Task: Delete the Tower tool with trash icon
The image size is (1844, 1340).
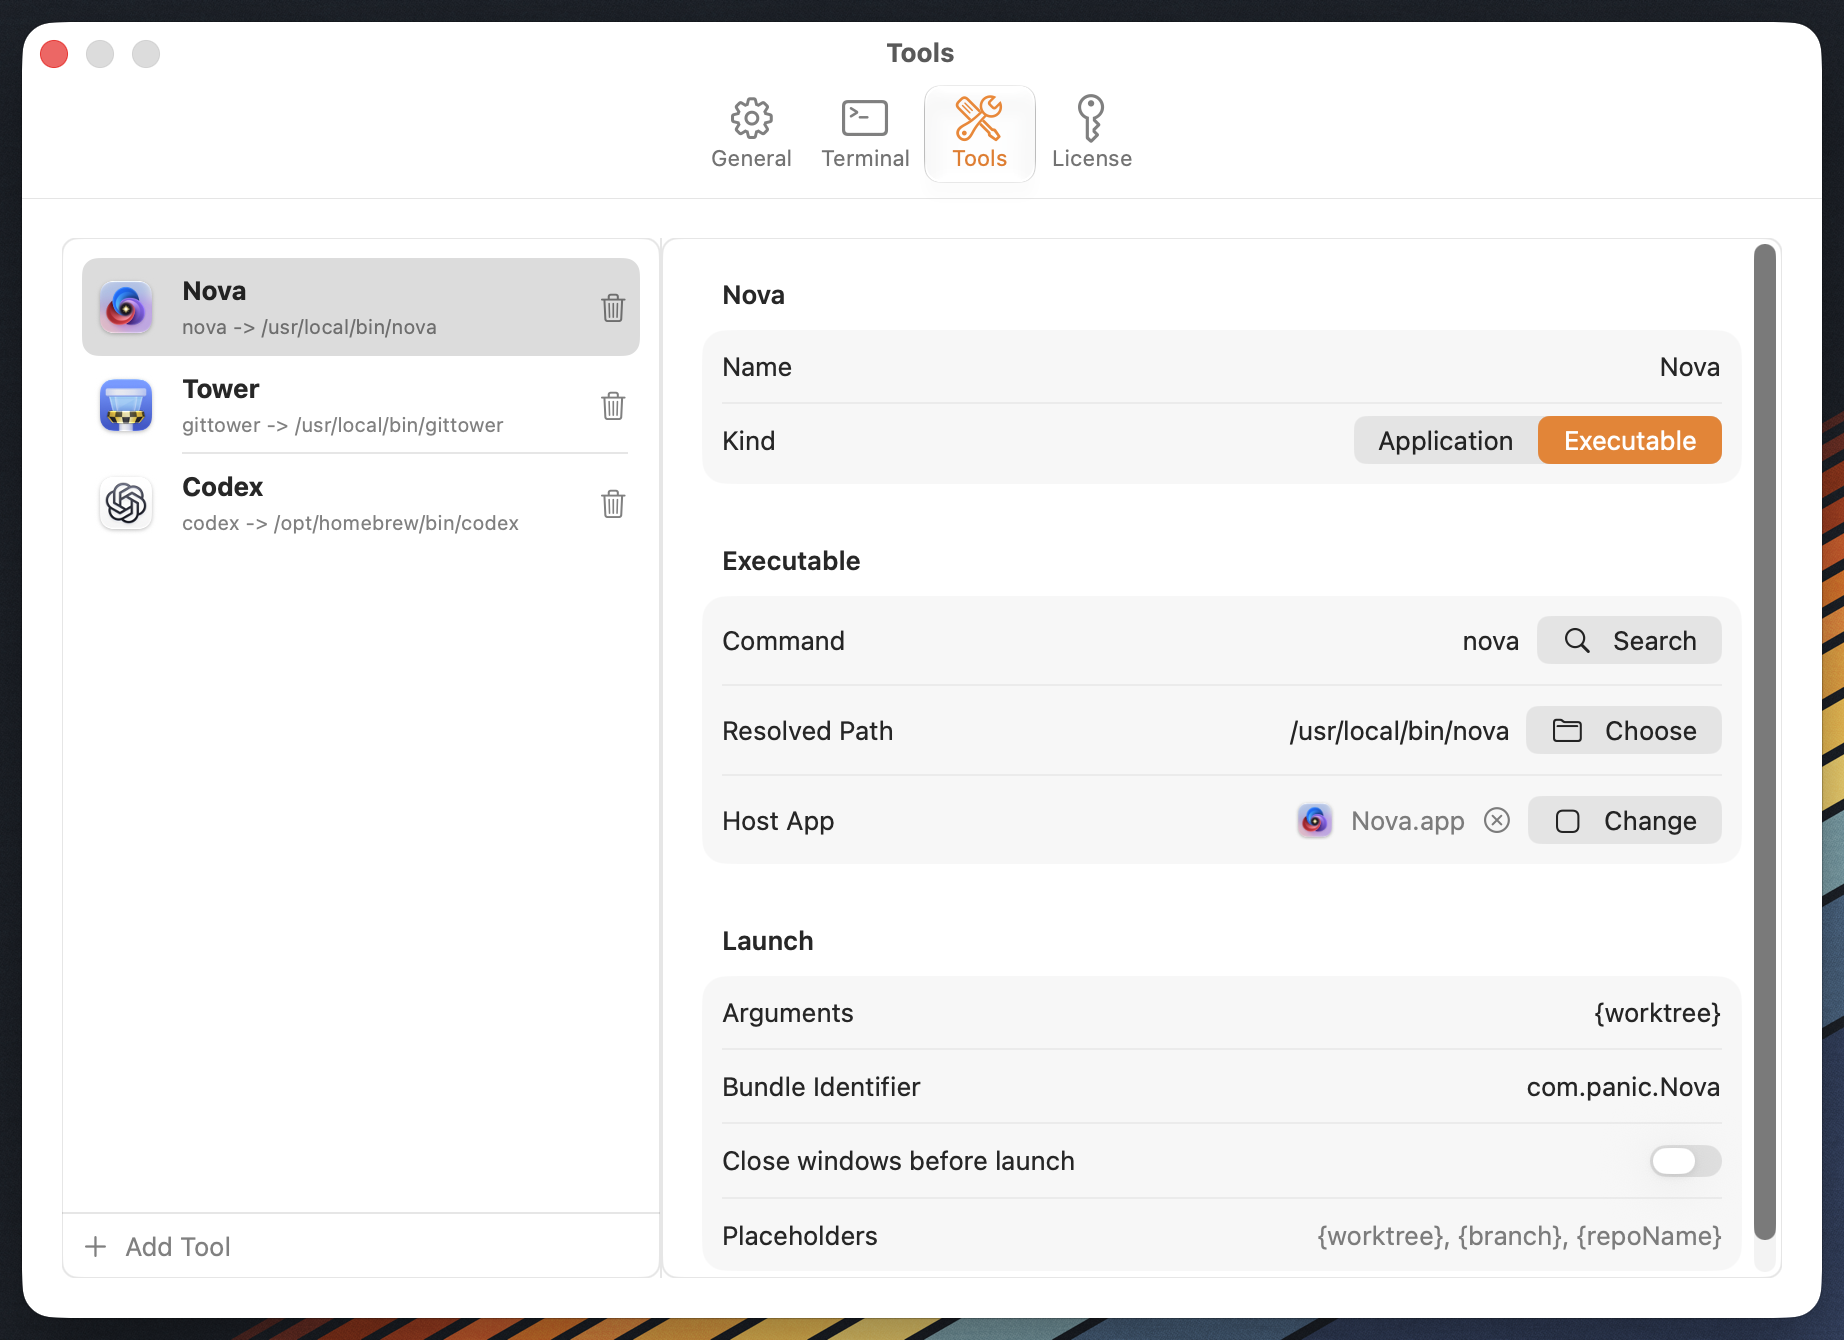Action: coord(613,405)
